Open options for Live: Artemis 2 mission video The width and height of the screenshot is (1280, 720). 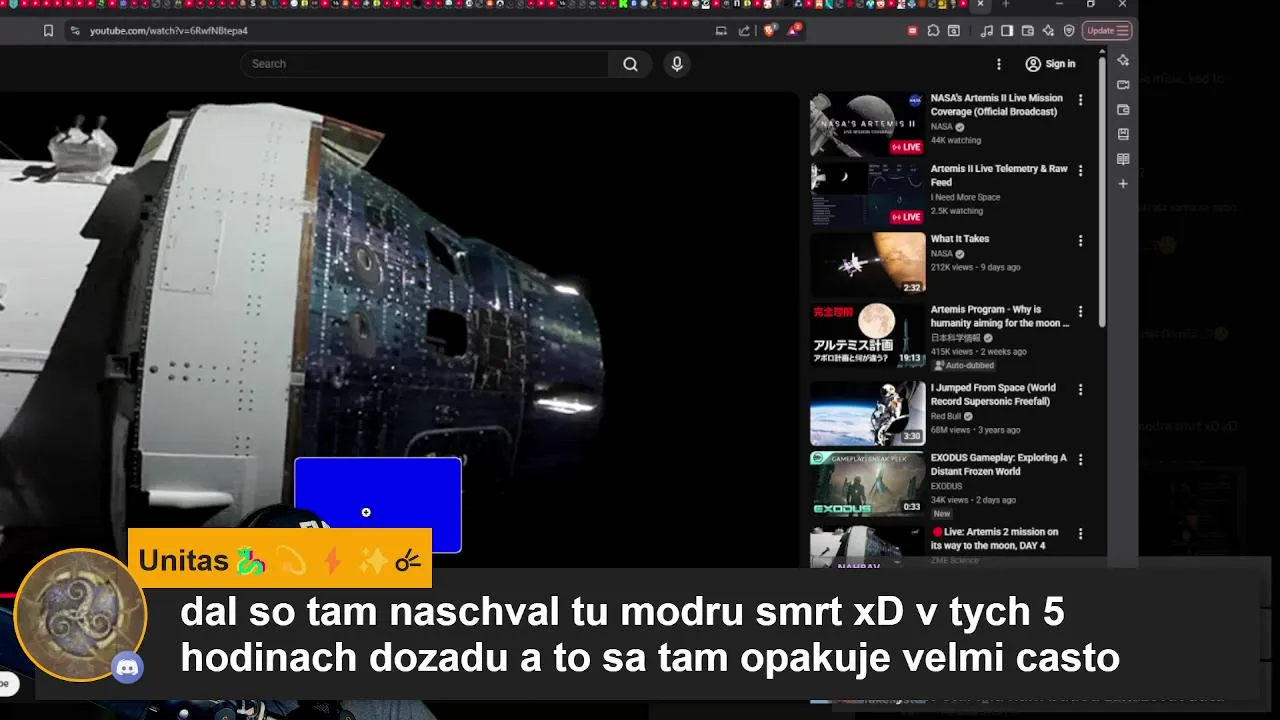1080,534
